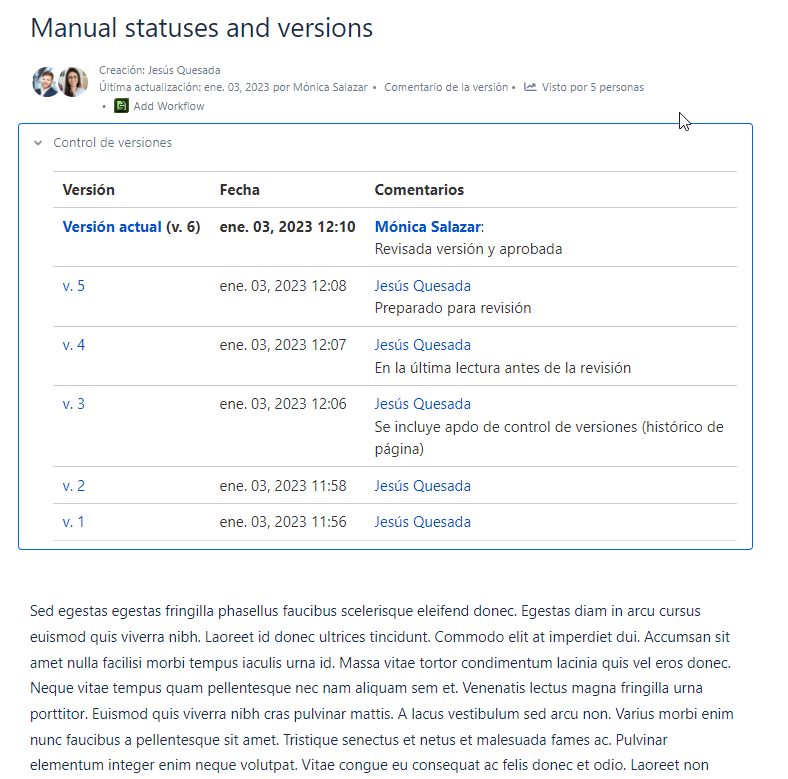Collapse the Control de versiones section
Viewport: 788px width, 779px height.
[x=38, y=143]
